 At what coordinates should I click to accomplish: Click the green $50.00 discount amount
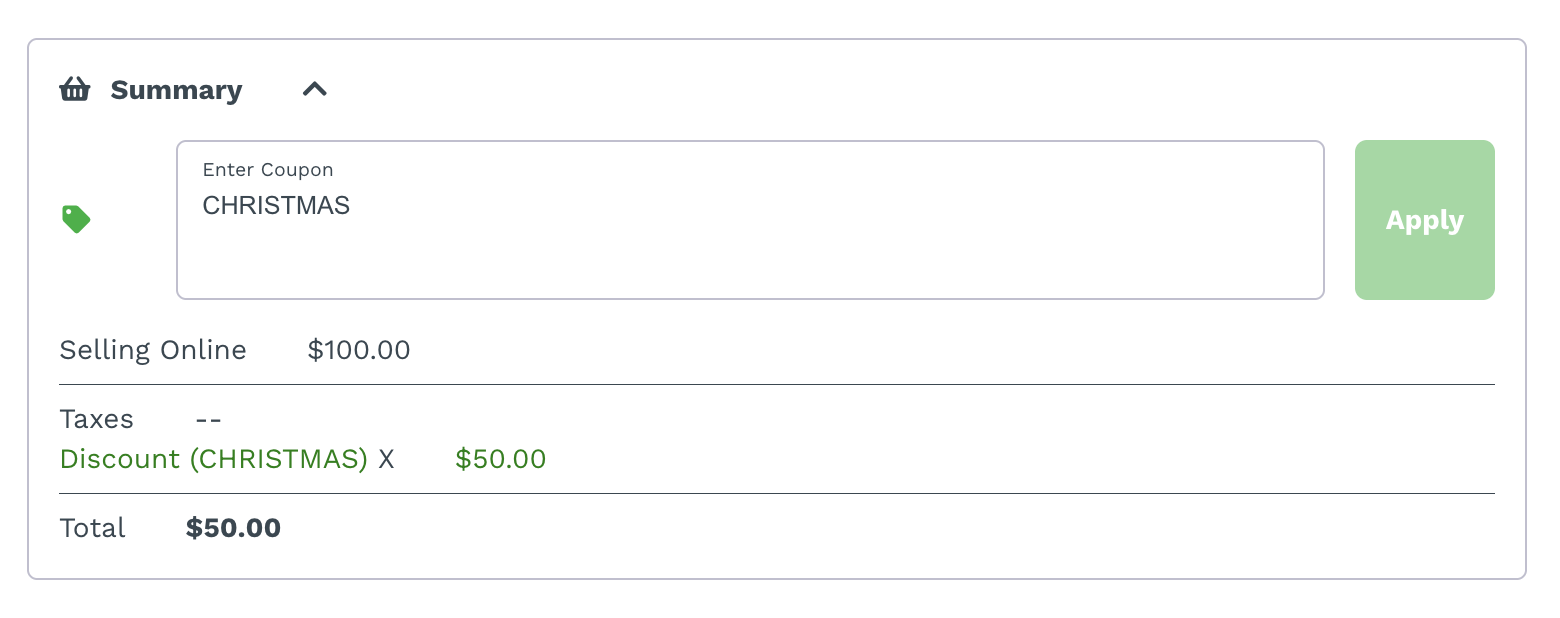(500, 459)
